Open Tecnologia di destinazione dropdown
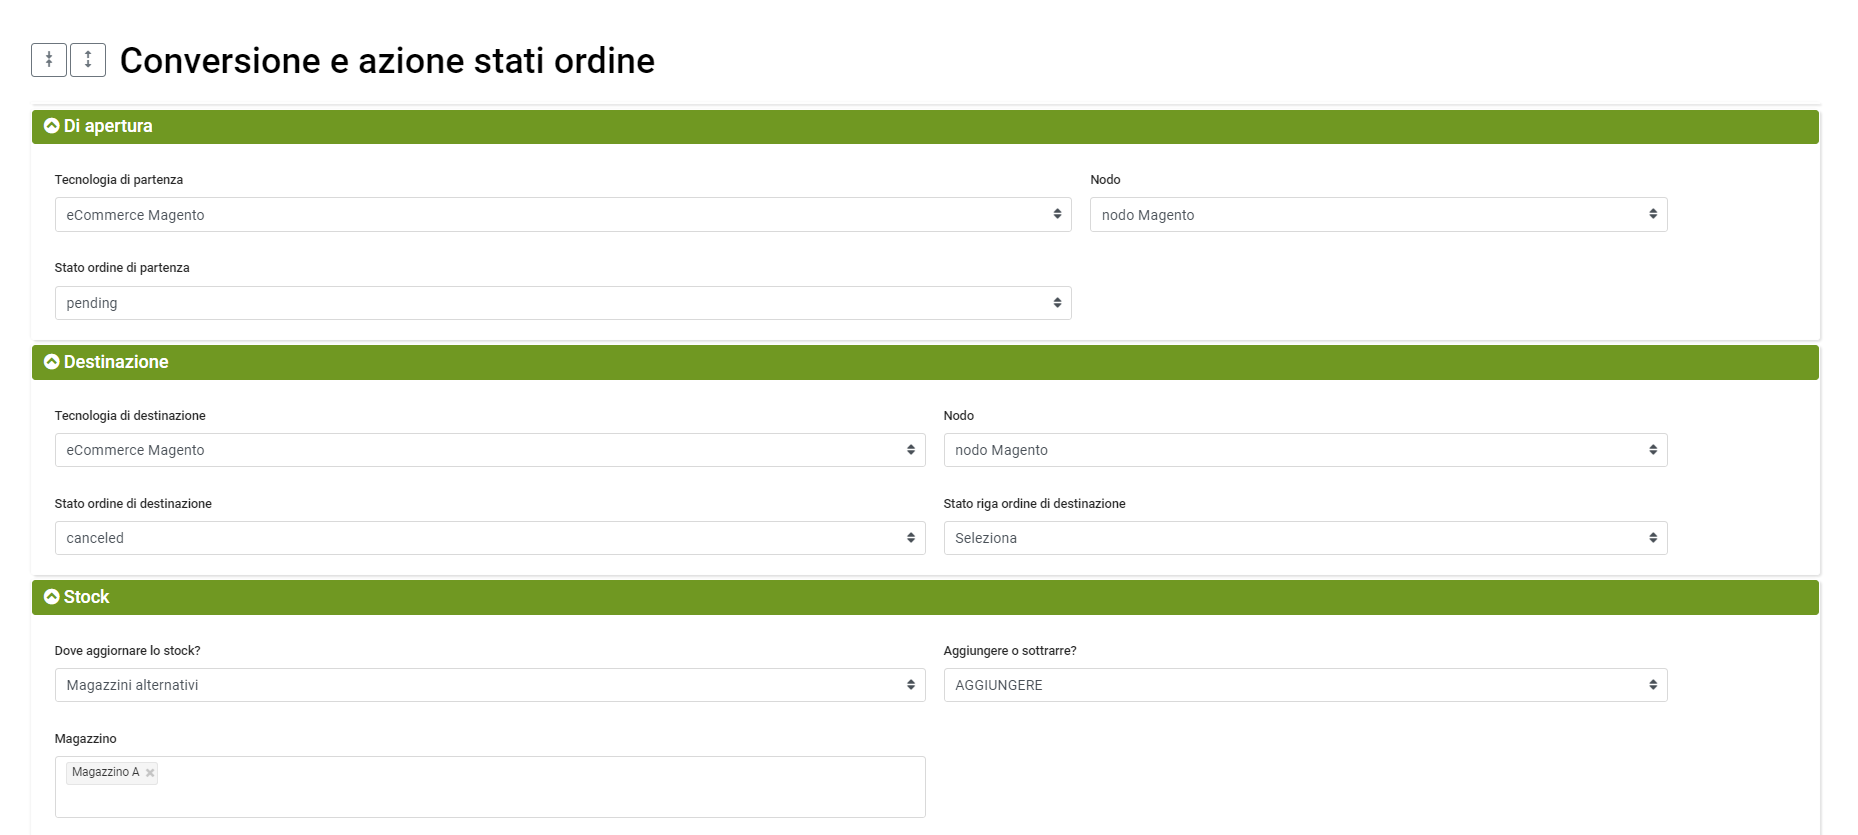This screenshot has height=835, width=1858. click(489, 450)
